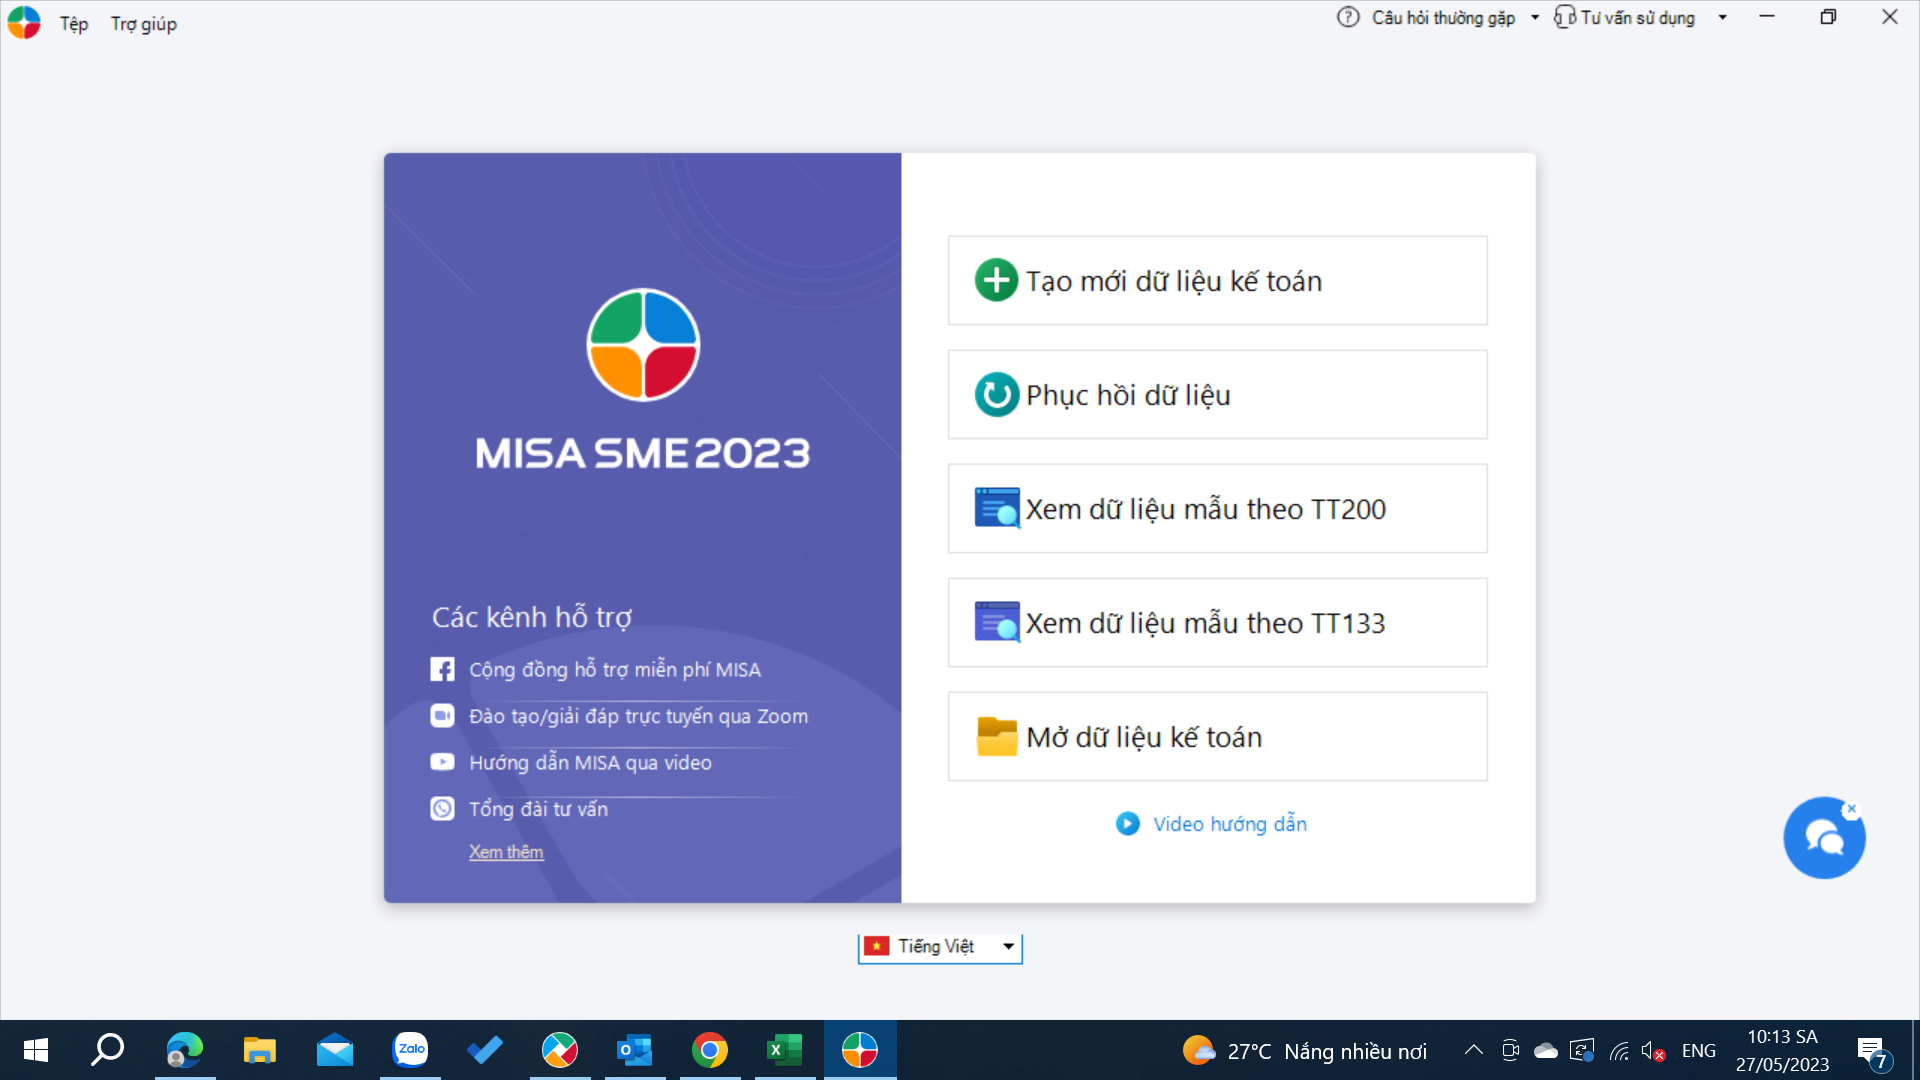The image size is (1920, 1080).
Task: Click the TT133 sample data icon
Action: [x=997, y=622]
